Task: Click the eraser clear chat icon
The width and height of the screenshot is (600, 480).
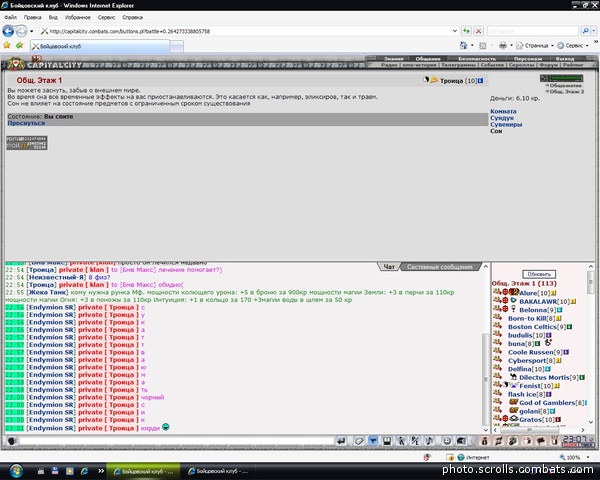Action: tap(359, 441)
